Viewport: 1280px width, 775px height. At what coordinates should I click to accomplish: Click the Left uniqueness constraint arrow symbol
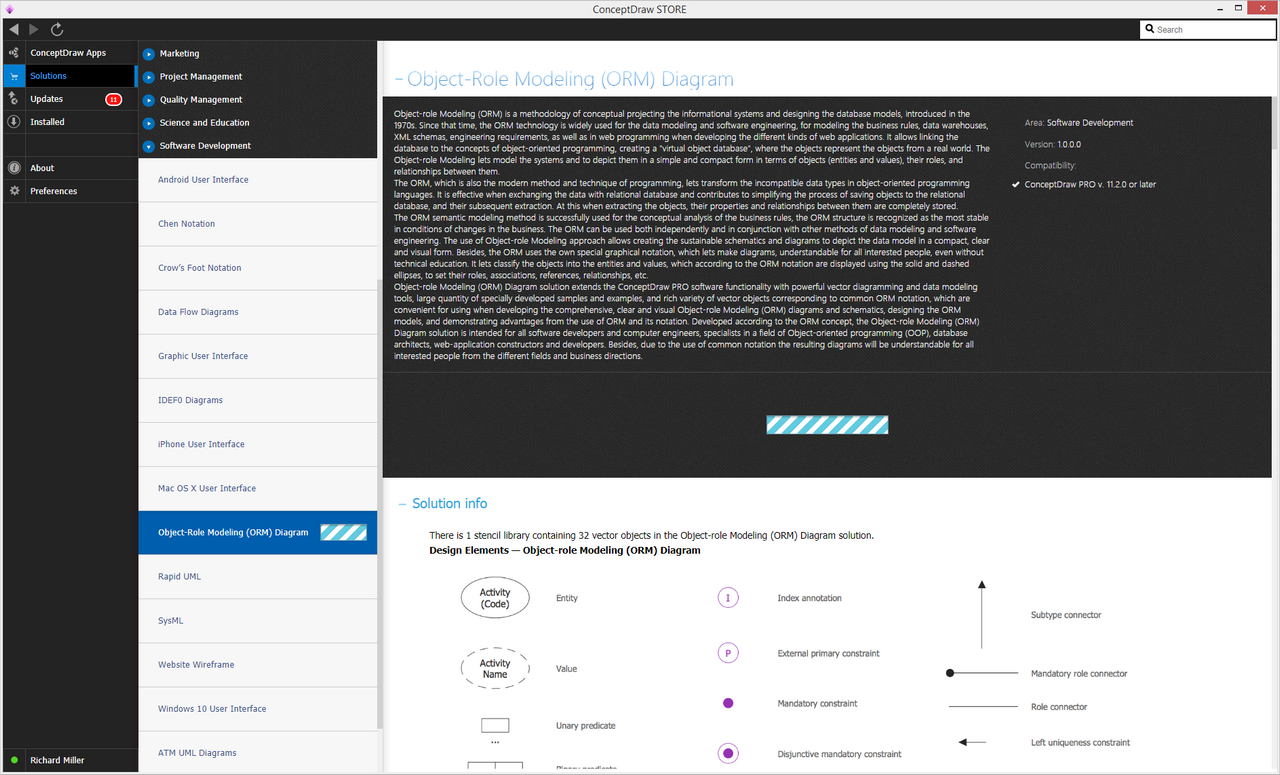coord(972,742)
